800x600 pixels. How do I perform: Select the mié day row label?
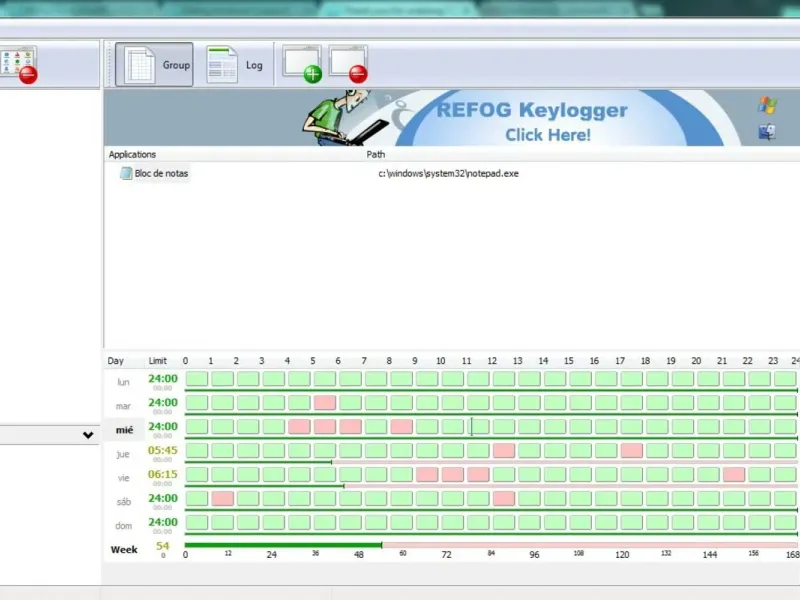coord(124,430)
